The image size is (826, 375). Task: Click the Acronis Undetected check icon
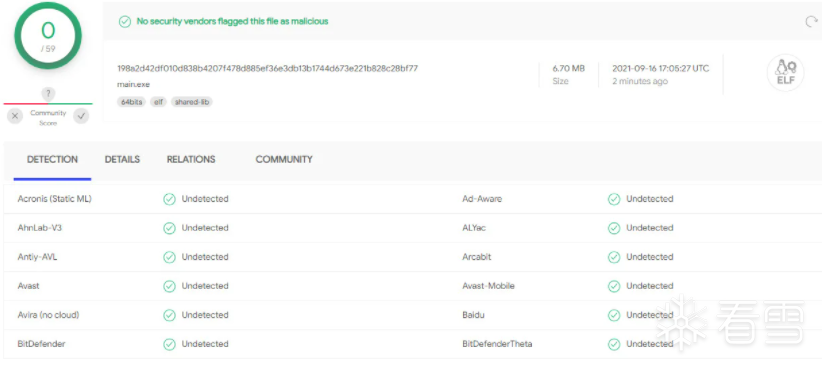tap(169, 199)
